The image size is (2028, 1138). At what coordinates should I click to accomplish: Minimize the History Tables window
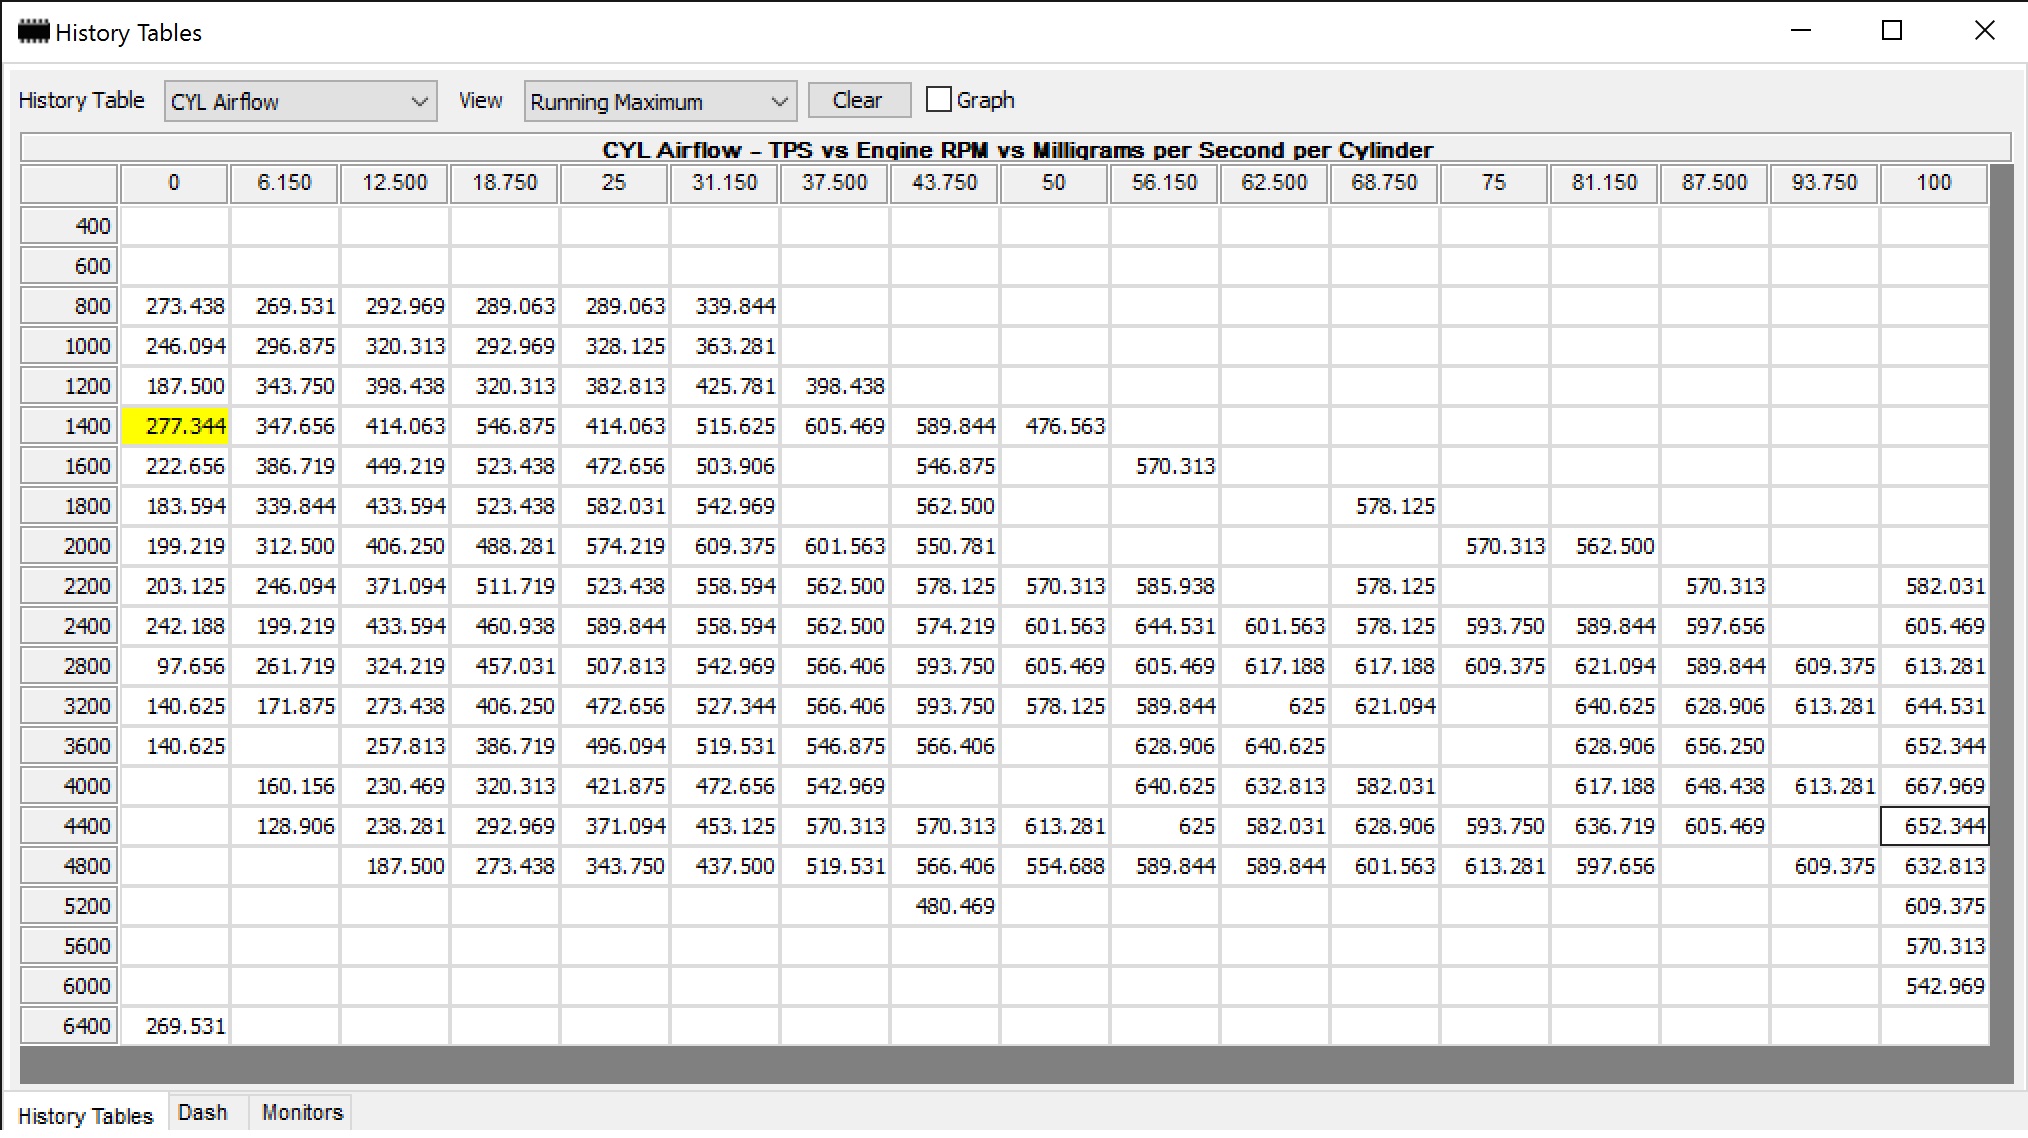click(x=1801, y=31)
